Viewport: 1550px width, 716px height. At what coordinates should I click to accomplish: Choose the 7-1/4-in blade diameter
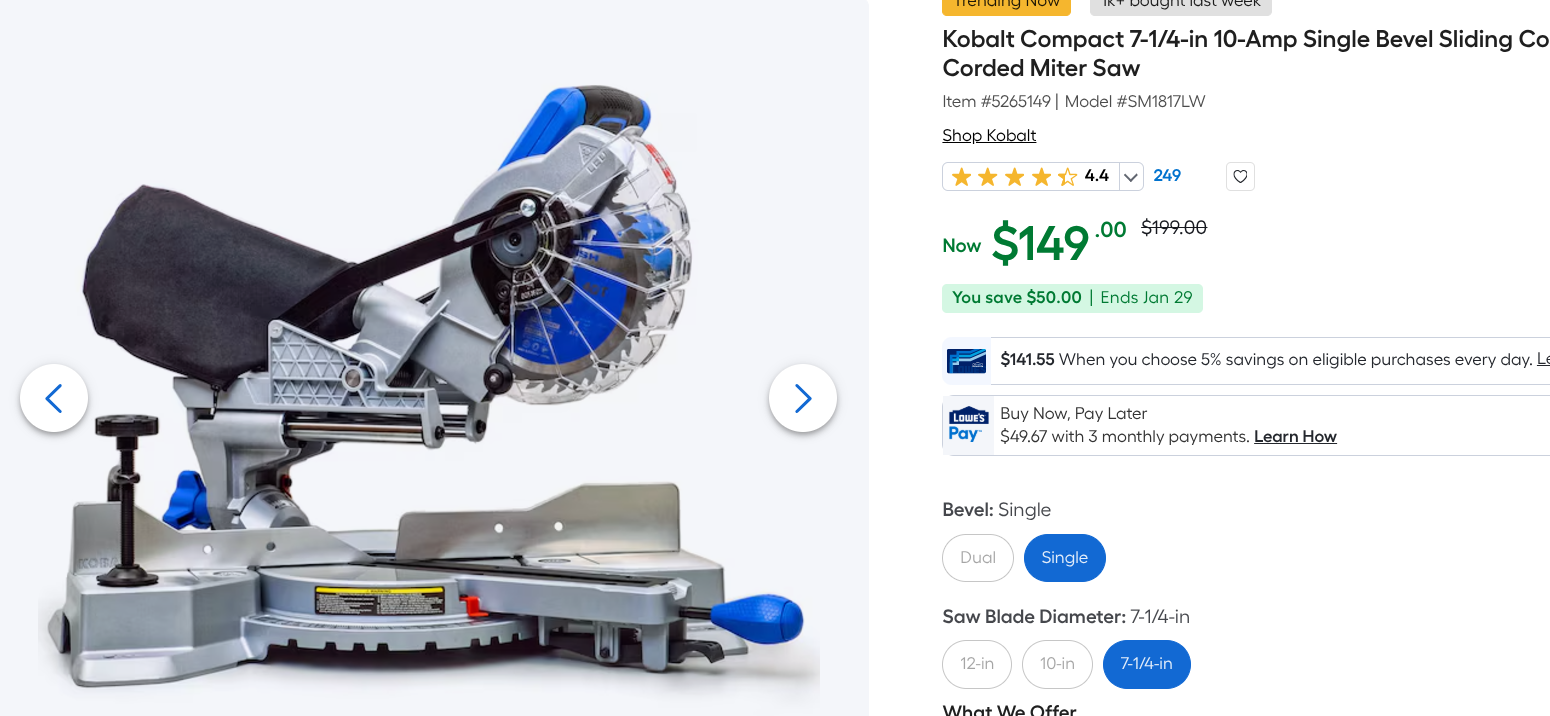[x=1147, y=664]
